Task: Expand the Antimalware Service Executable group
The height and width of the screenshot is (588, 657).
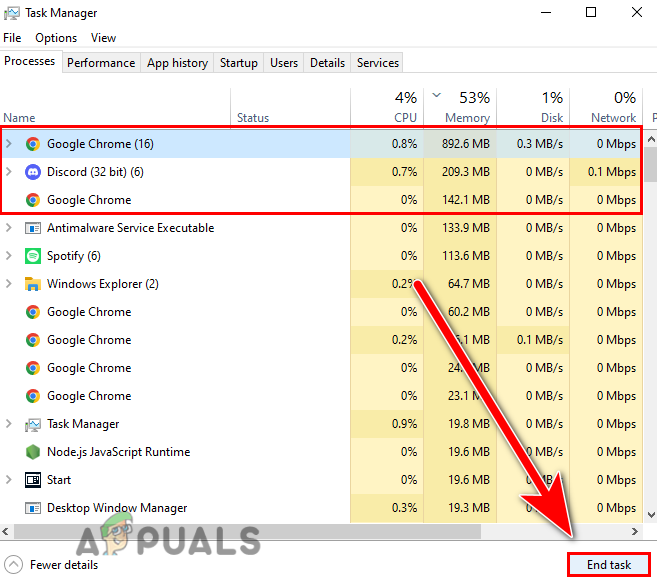Action: 9,228
